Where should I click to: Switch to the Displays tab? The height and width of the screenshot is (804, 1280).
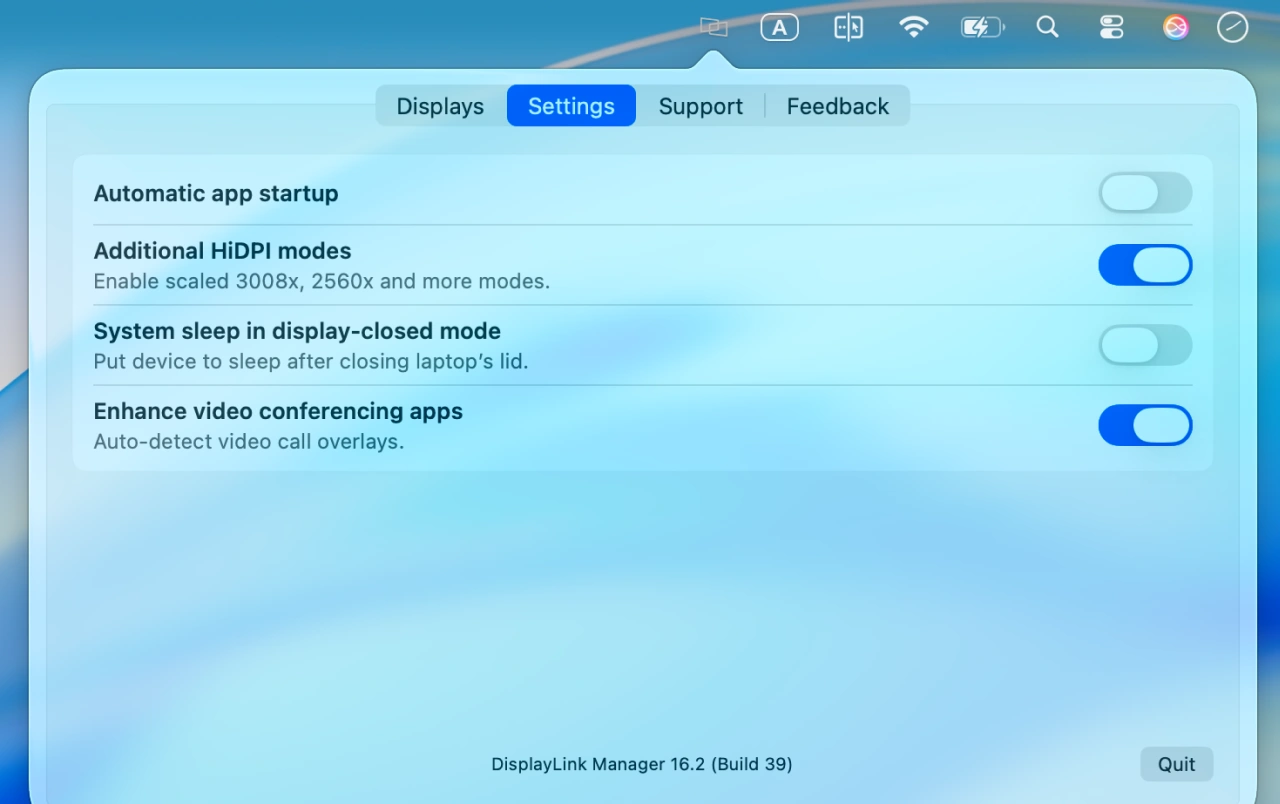(440, 106)
